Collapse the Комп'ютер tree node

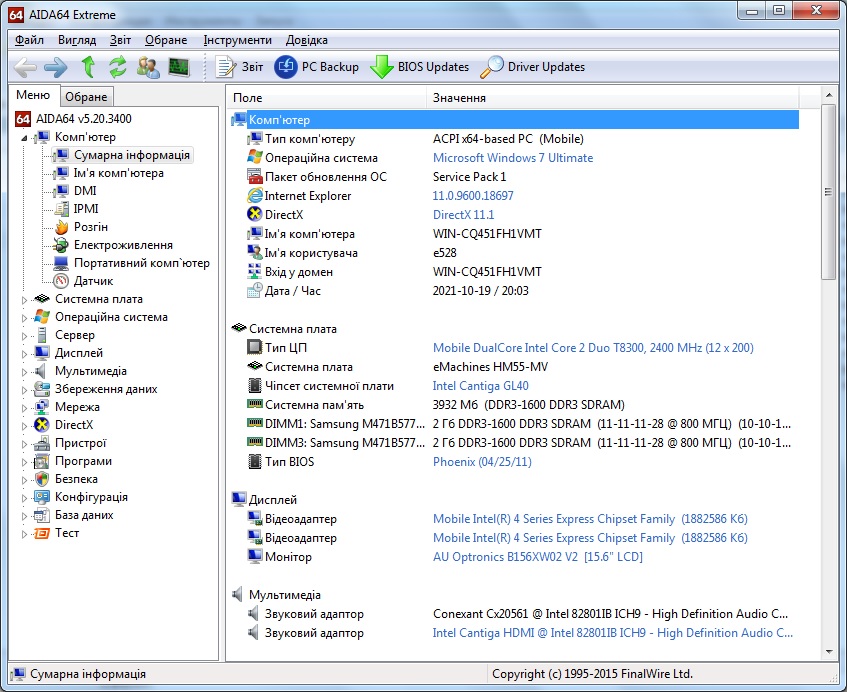[24, 138]
